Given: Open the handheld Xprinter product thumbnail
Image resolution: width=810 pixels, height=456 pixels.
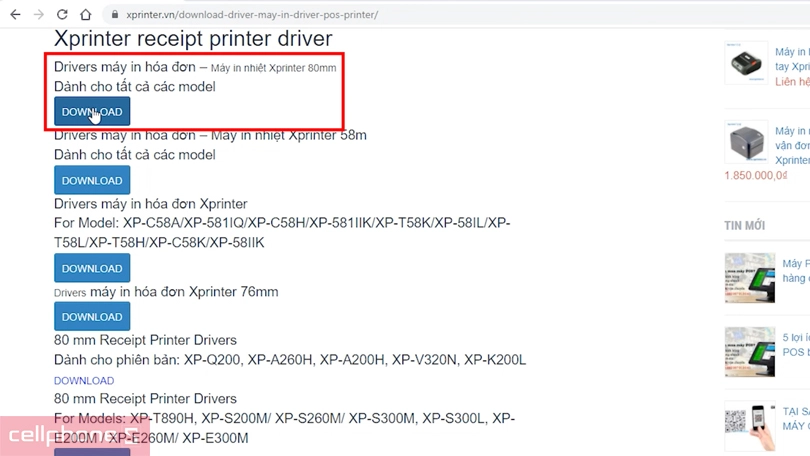Looking at the screenshot, I should click(x=746, y=63).
